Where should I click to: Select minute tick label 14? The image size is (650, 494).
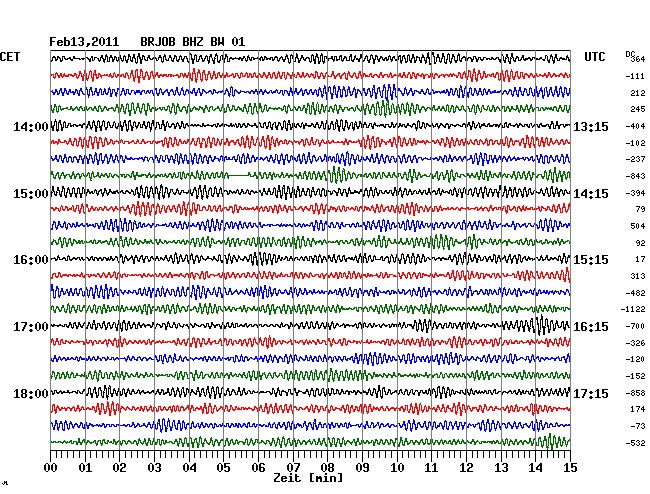point(536,467)
